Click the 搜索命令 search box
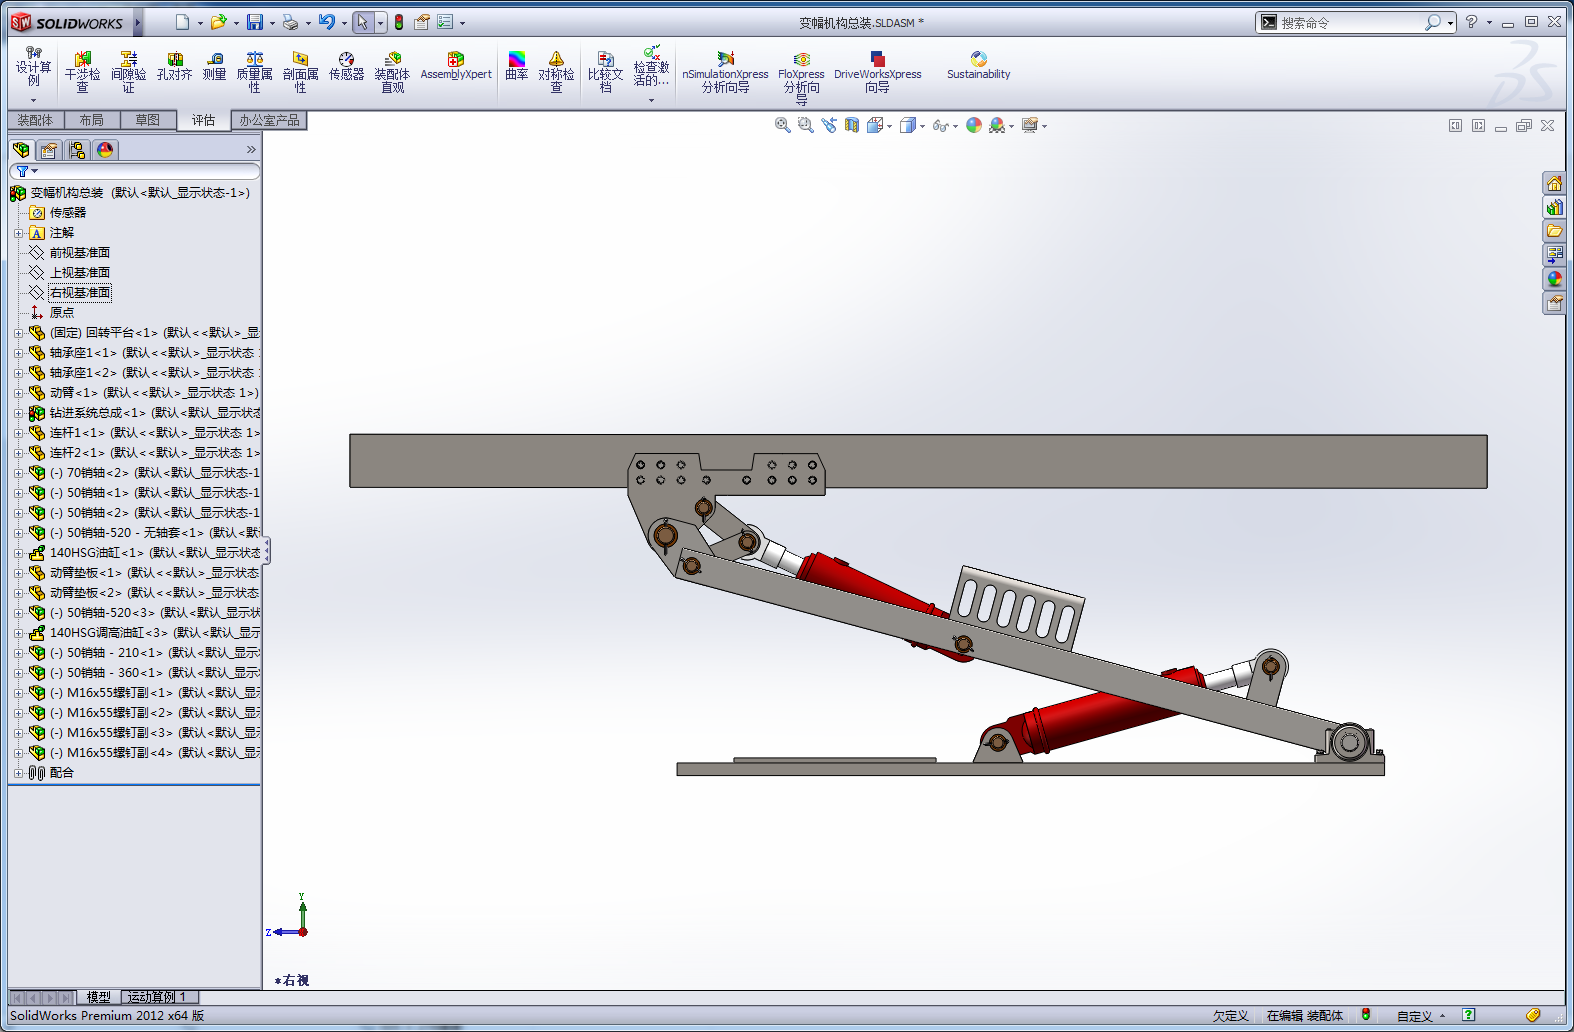This screenshot has width=1574, height=1032. coord(1350,22)
